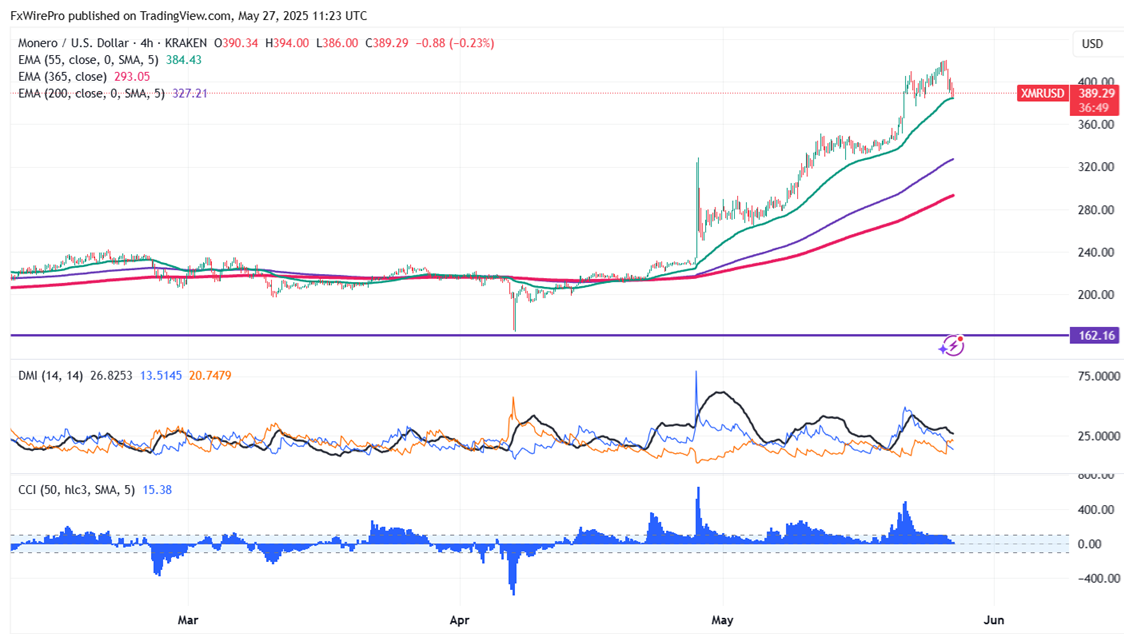This screenshot has height=634, width=1124.
Task: Click the 360.00 price axis label
Action: click(x=1097, y=124)
